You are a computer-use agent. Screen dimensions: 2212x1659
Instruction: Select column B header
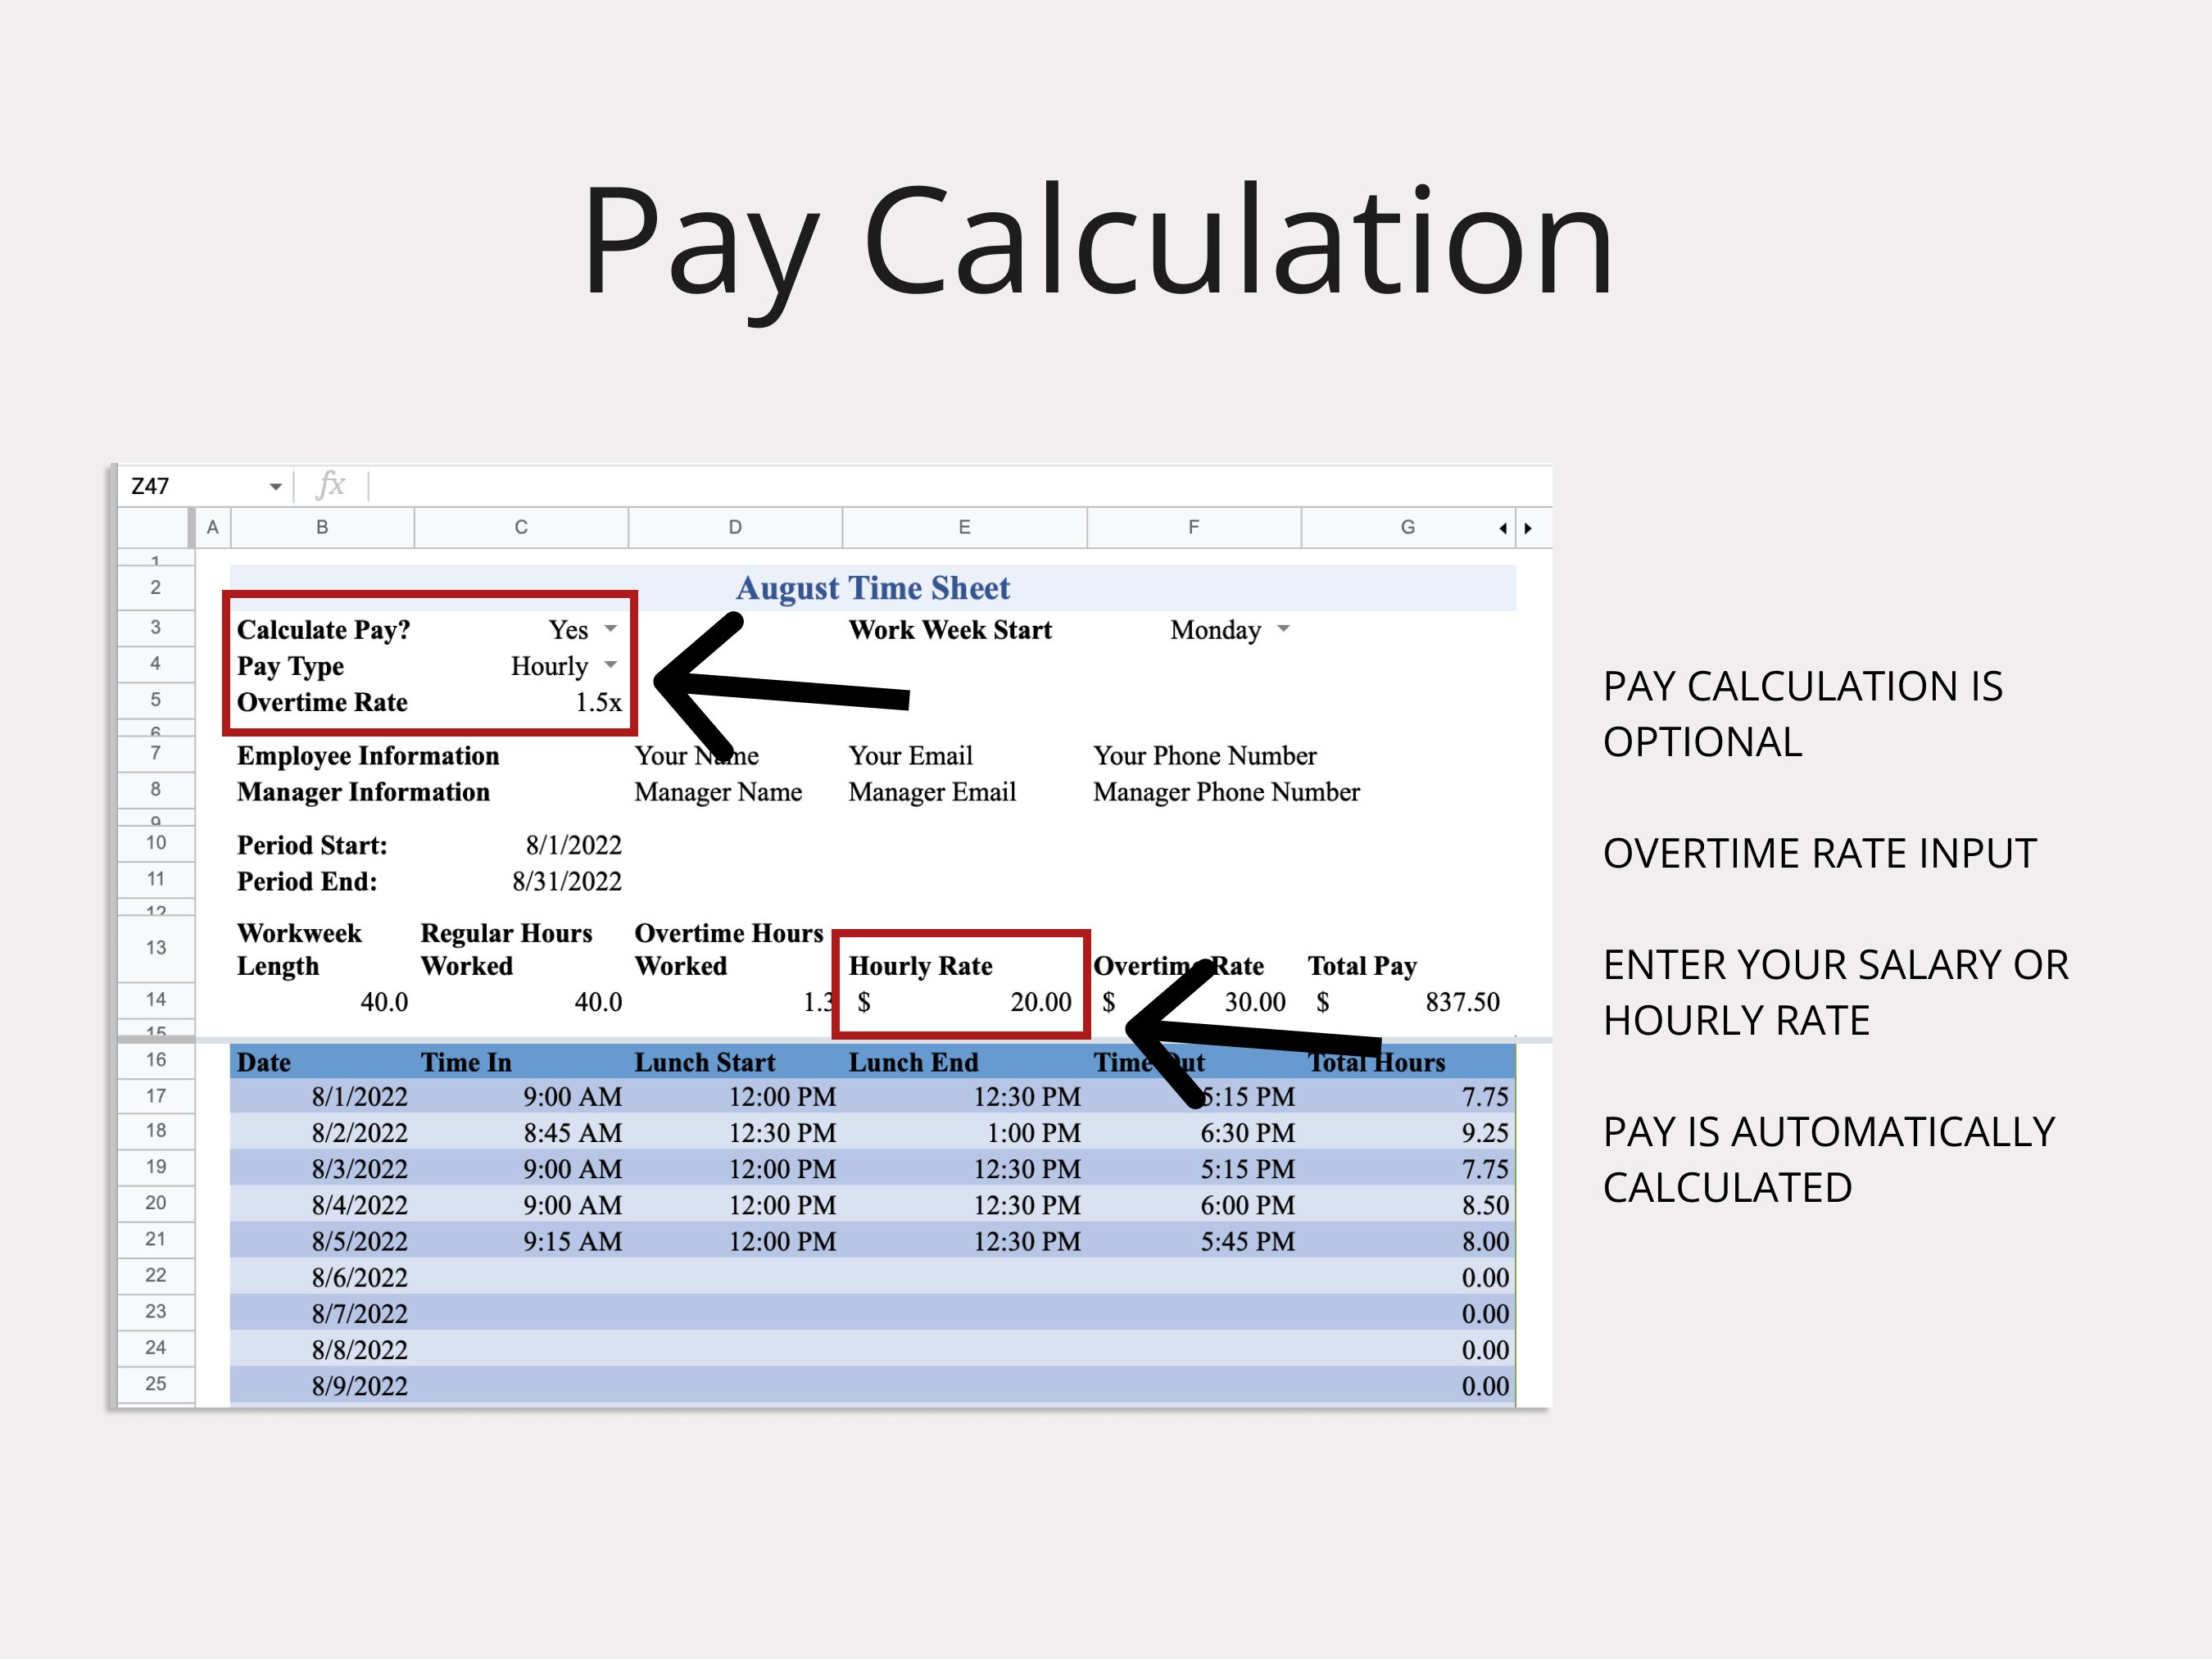click(x=322, y=528)
